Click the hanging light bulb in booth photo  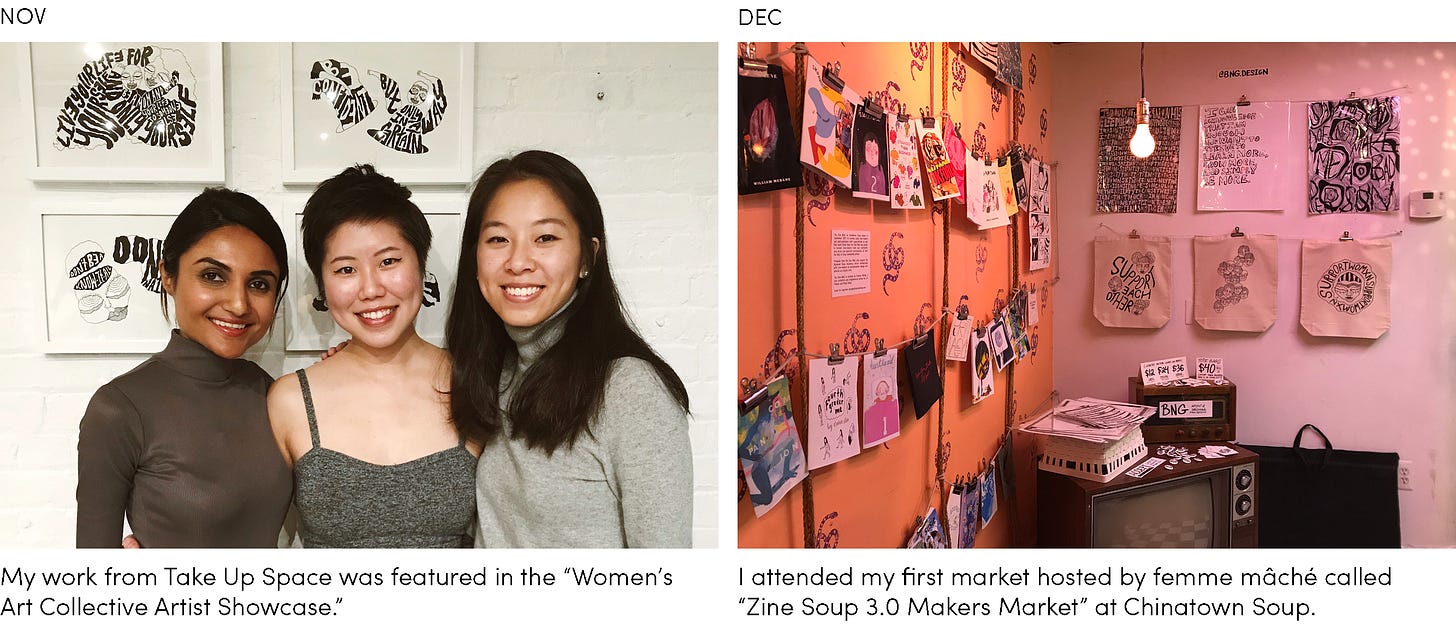click(x=1141, y=134)
